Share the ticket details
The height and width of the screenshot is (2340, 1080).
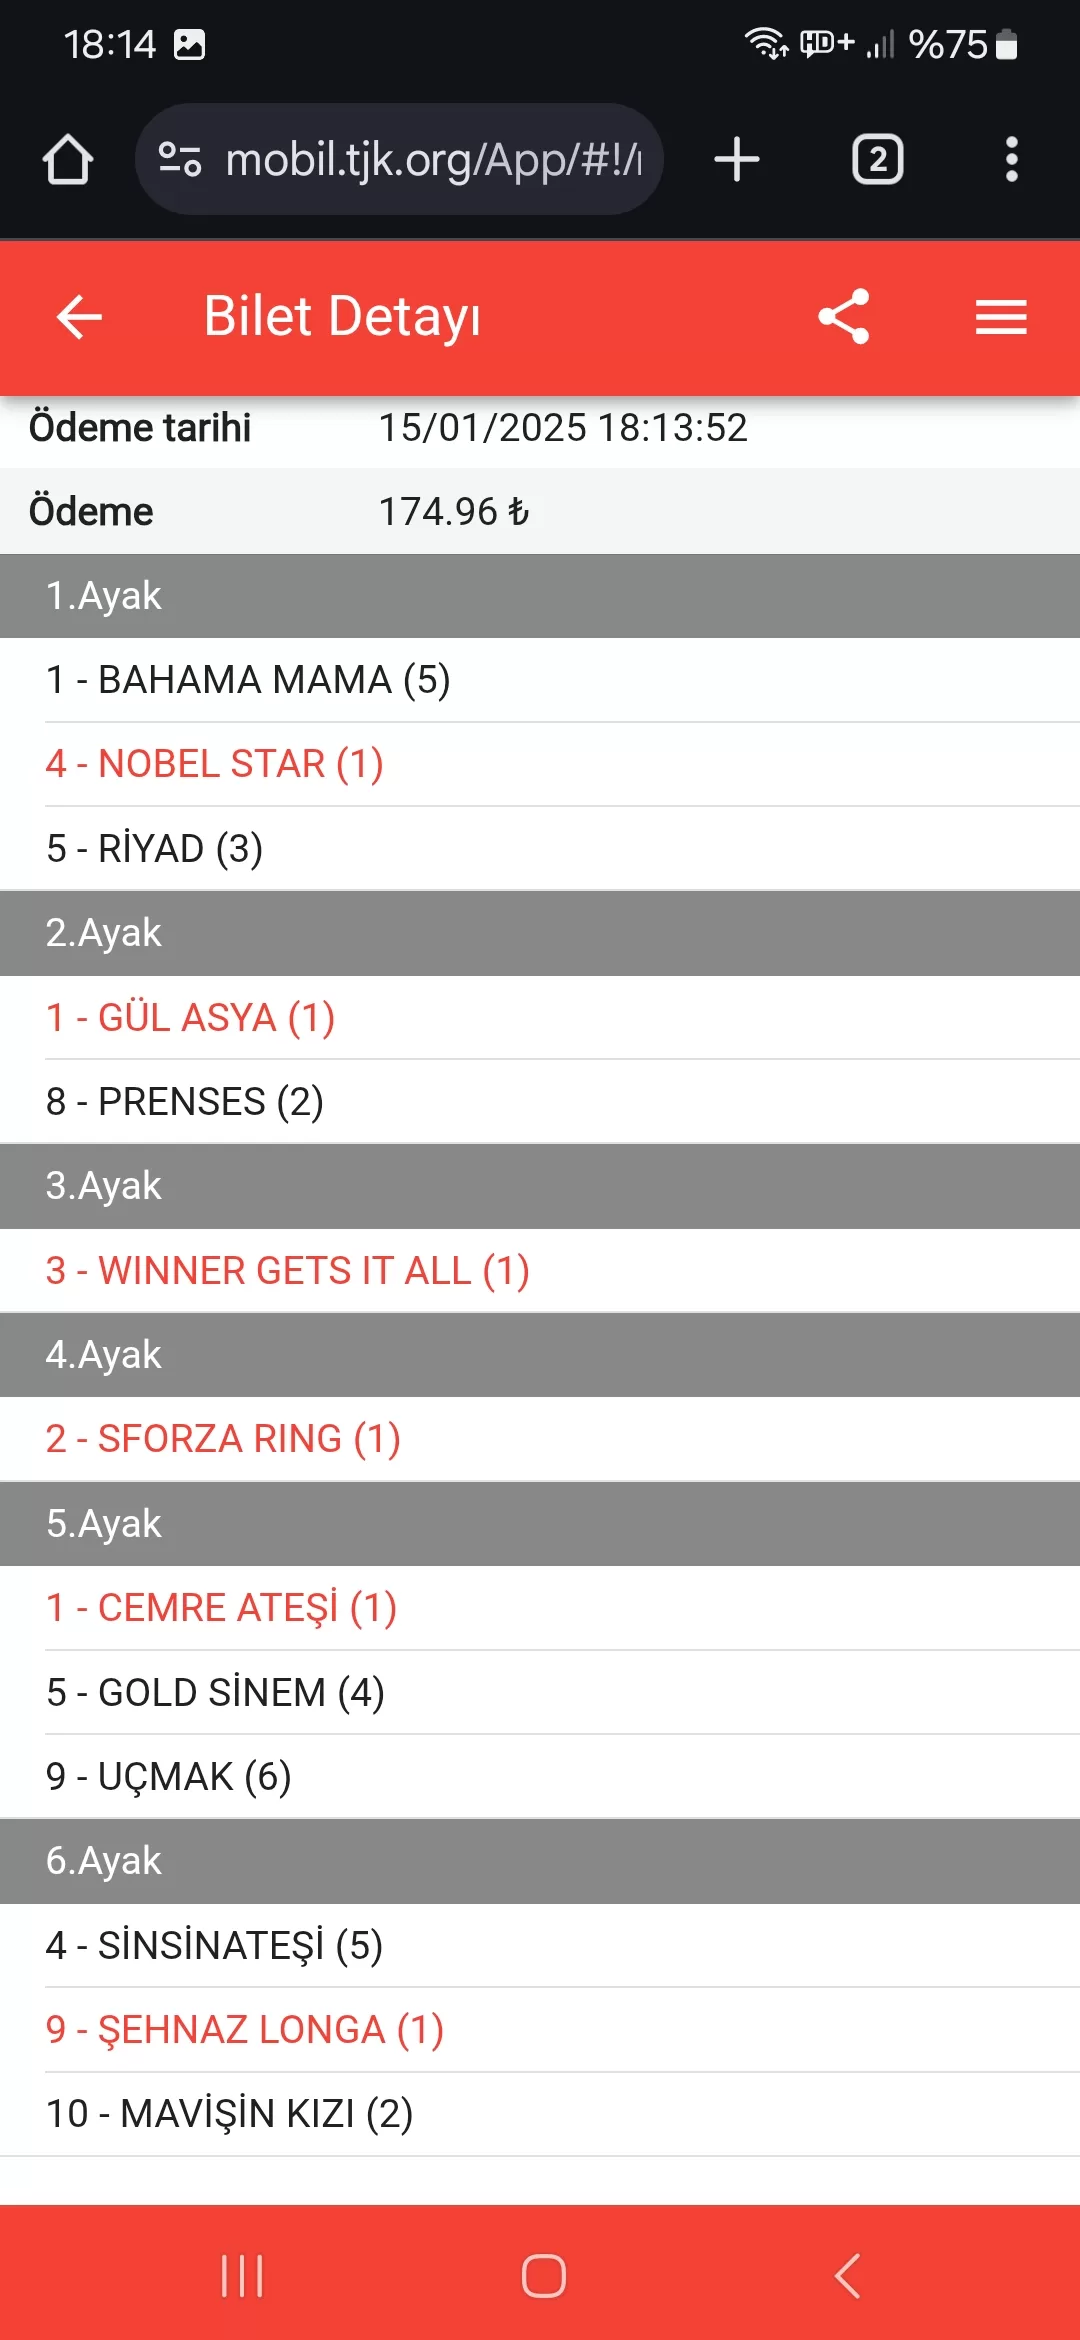pyautogui.click(x=844, y=318)
